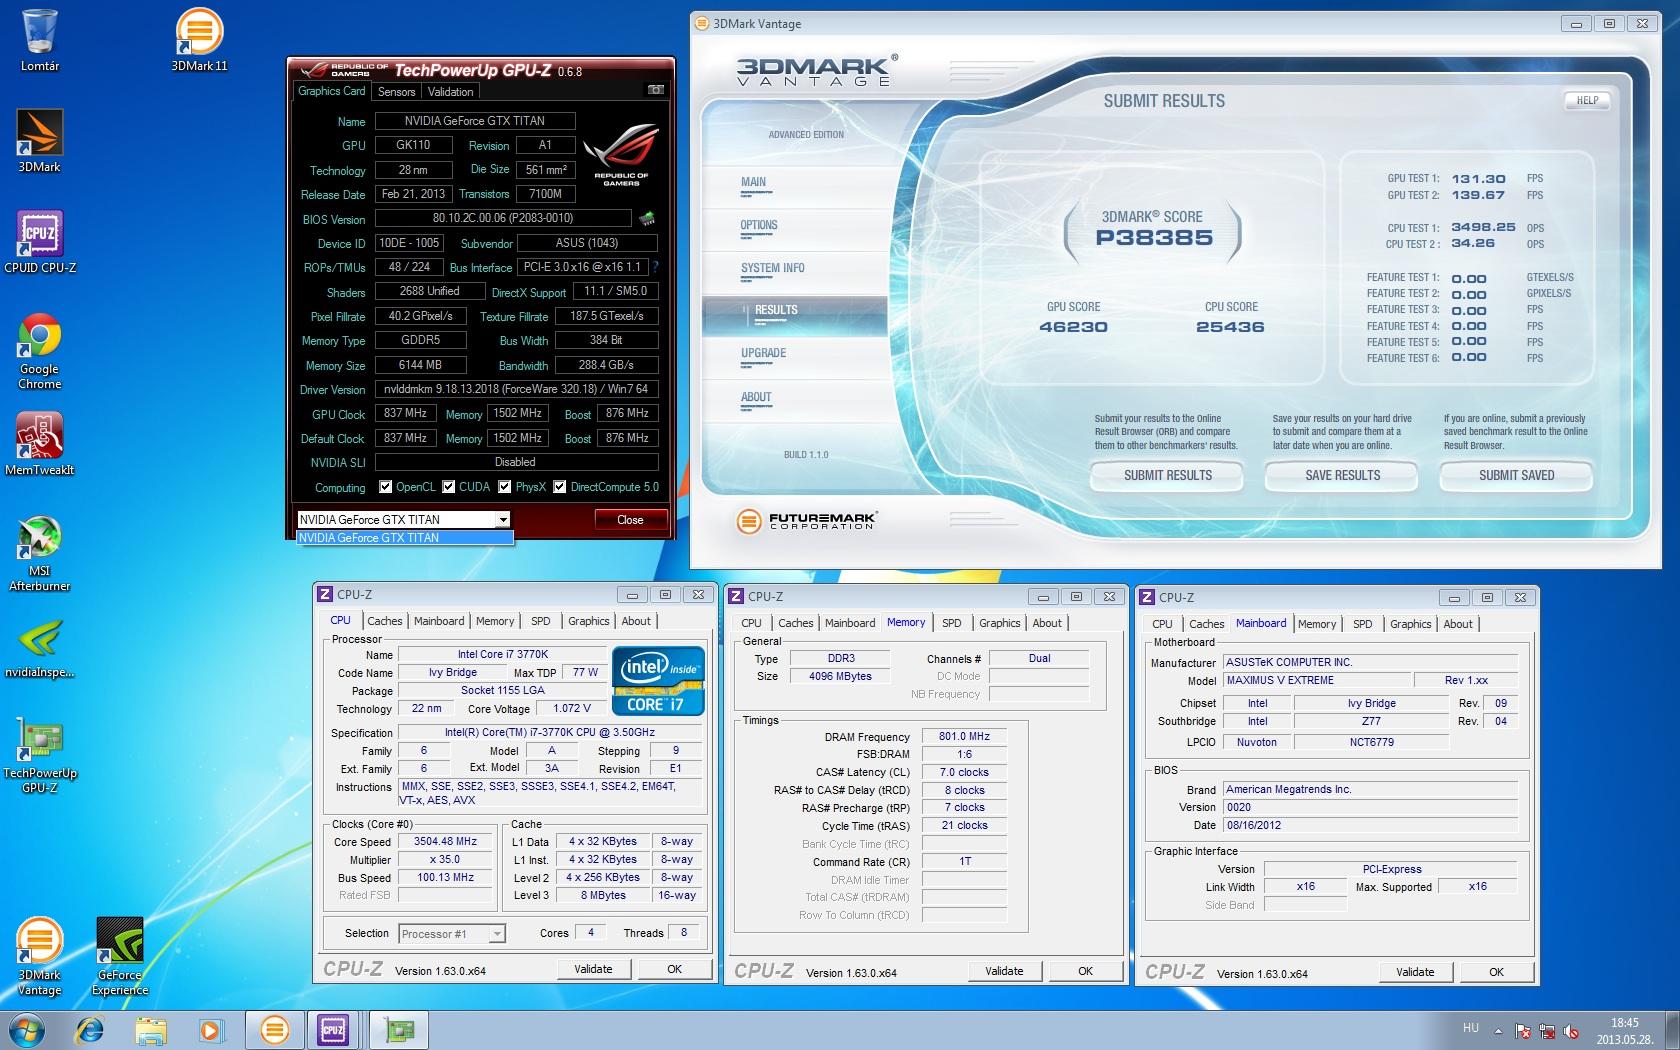The width and height of the screenshot is (1680, 1050).
Task: Open the About tab in the first CPU-Z window
Action: pyautogui.click(x=636, y=621)
